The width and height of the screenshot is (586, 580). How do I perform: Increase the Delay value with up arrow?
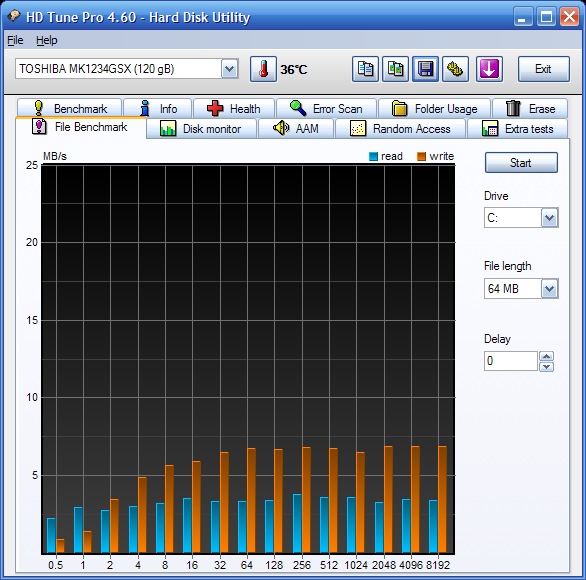pos(546,356)
